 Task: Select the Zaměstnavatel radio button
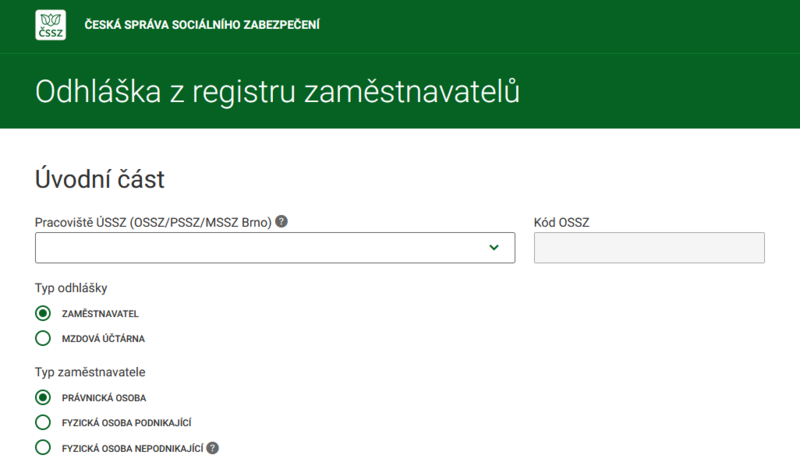coord(43,313)
